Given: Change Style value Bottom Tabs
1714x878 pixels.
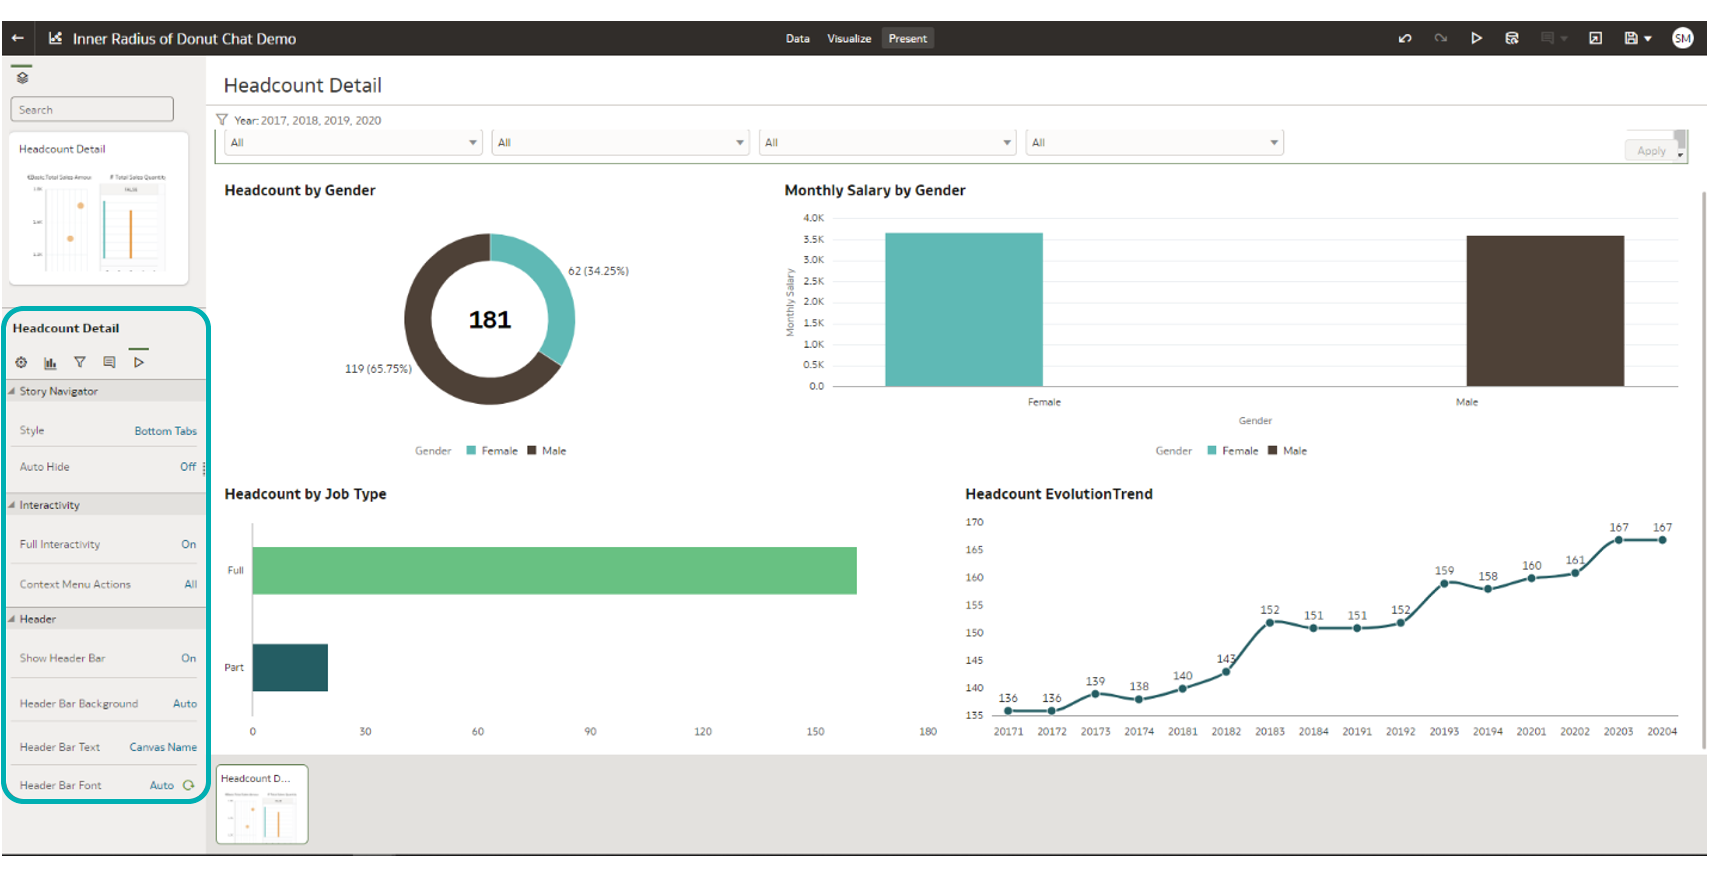Looking at the screenshot, I should (x=166, y=431).
